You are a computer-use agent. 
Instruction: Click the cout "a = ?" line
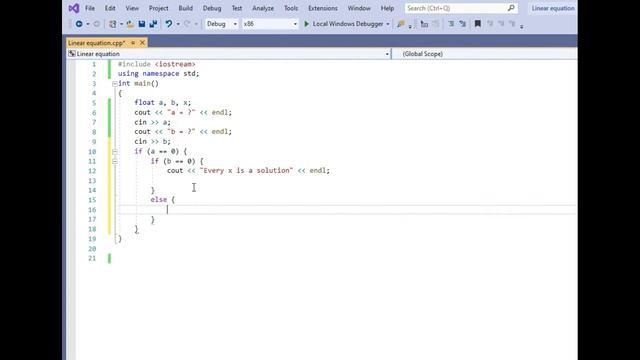pos(183,112)
